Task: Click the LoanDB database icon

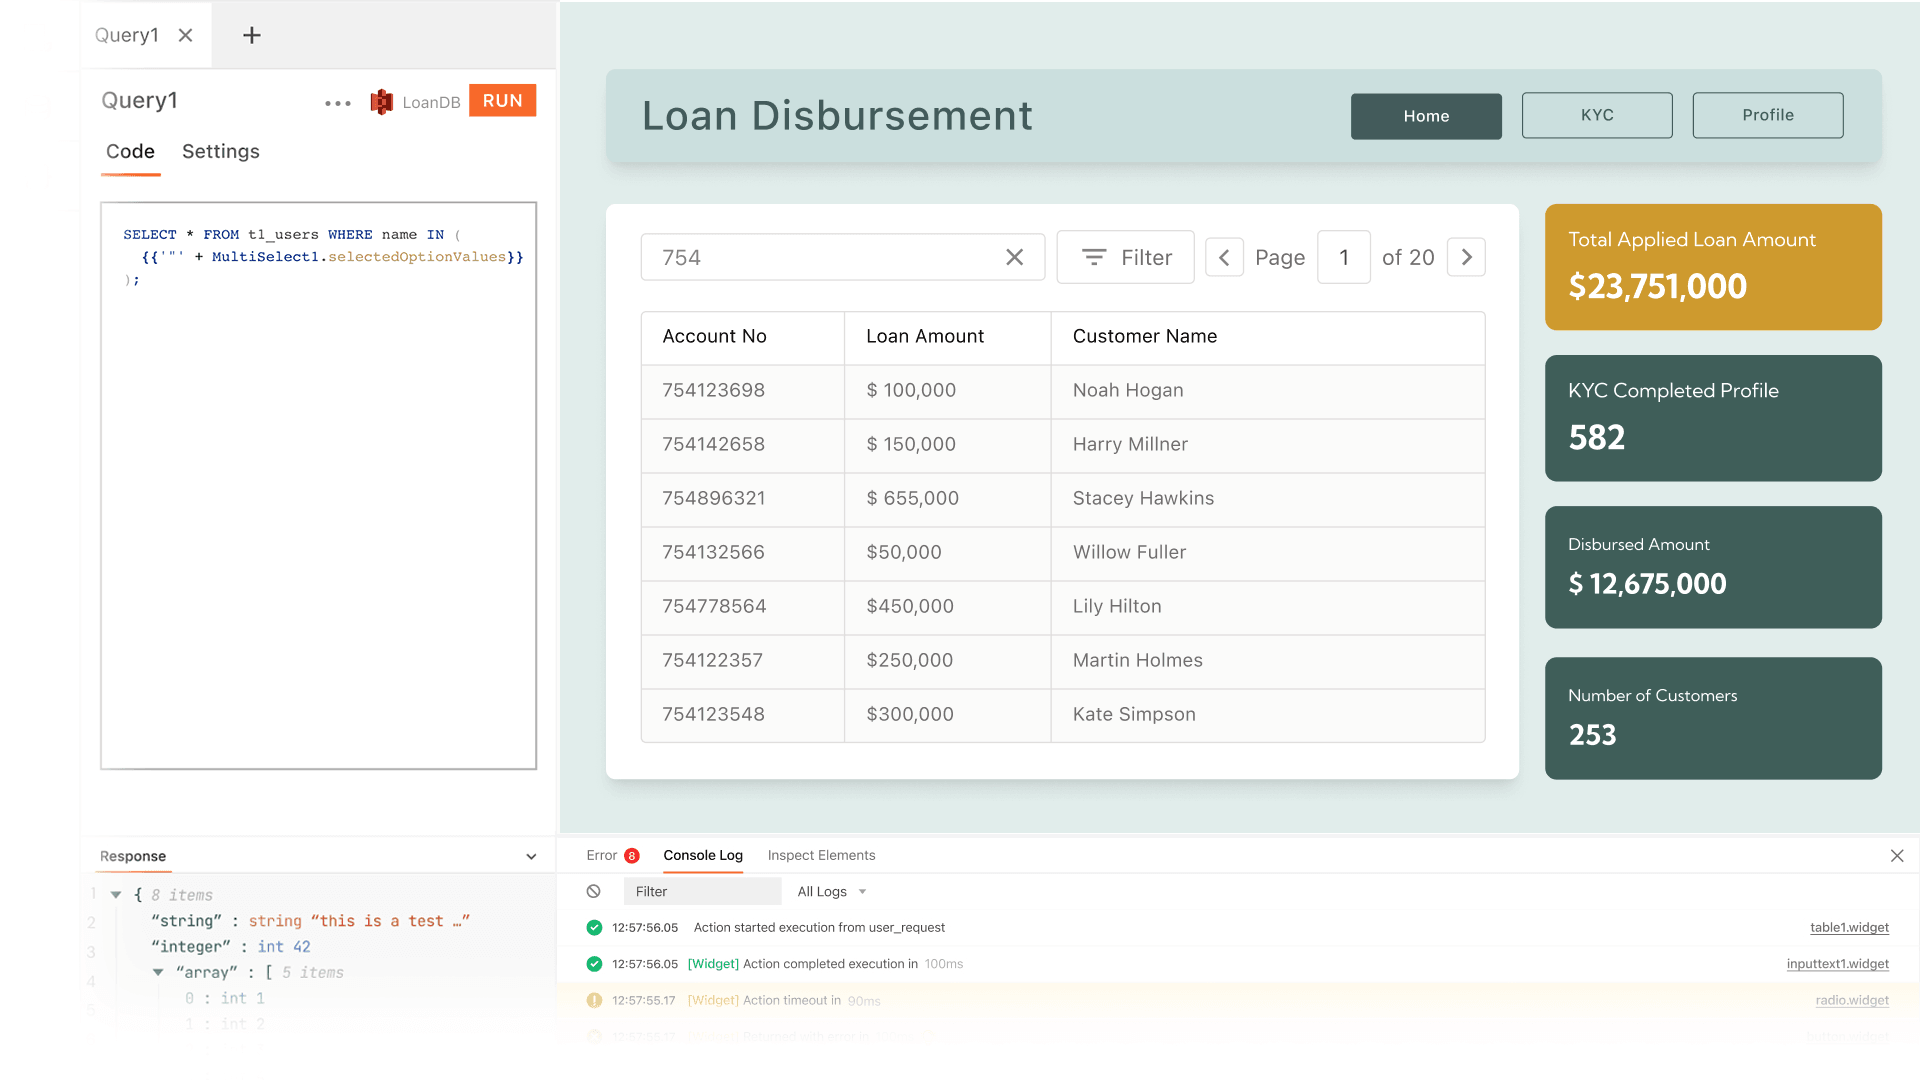Action: 381,101
